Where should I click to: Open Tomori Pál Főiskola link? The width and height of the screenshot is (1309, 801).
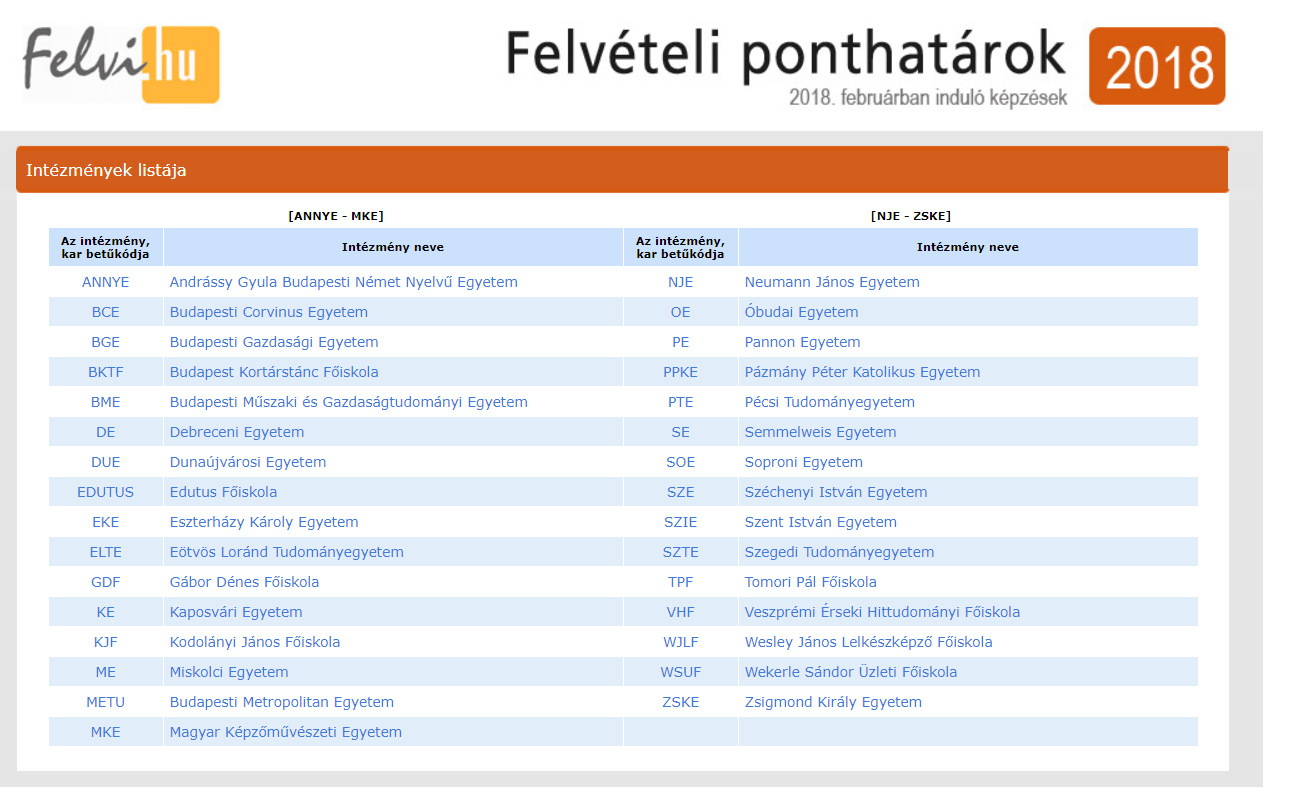coord(811,582)
